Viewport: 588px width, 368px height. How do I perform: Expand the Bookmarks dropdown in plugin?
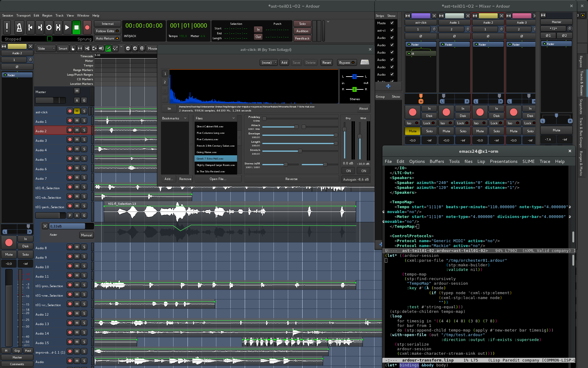tap(174, 118)
